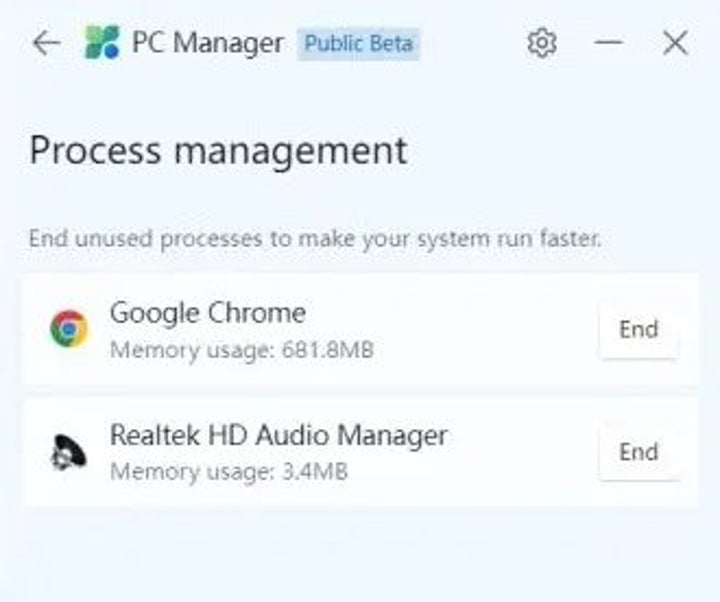Close the PC Manager window
Screen dimensions: 720x602
coord(675,43)
